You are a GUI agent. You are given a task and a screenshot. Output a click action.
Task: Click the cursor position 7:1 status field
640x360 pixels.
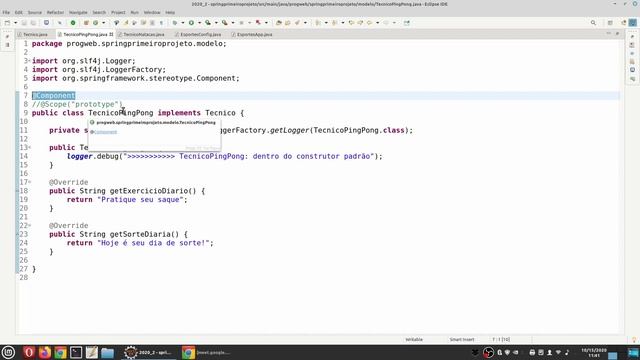(x=501, y=340)
